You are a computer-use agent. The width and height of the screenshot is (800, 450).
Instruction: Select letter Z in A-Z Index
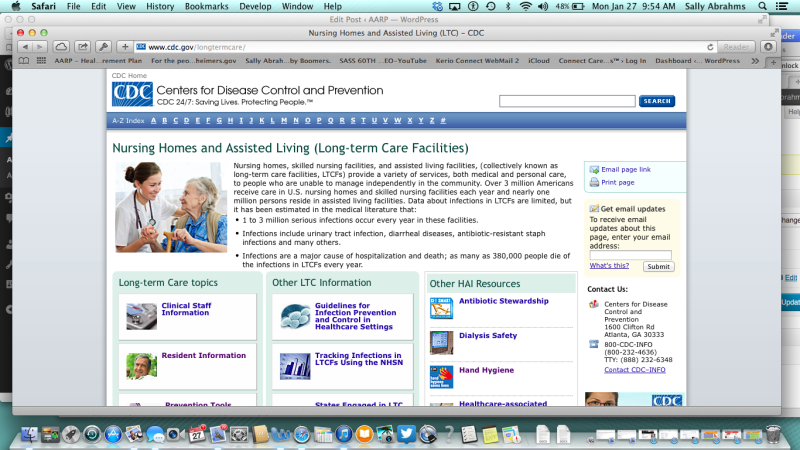pos(432,120)
